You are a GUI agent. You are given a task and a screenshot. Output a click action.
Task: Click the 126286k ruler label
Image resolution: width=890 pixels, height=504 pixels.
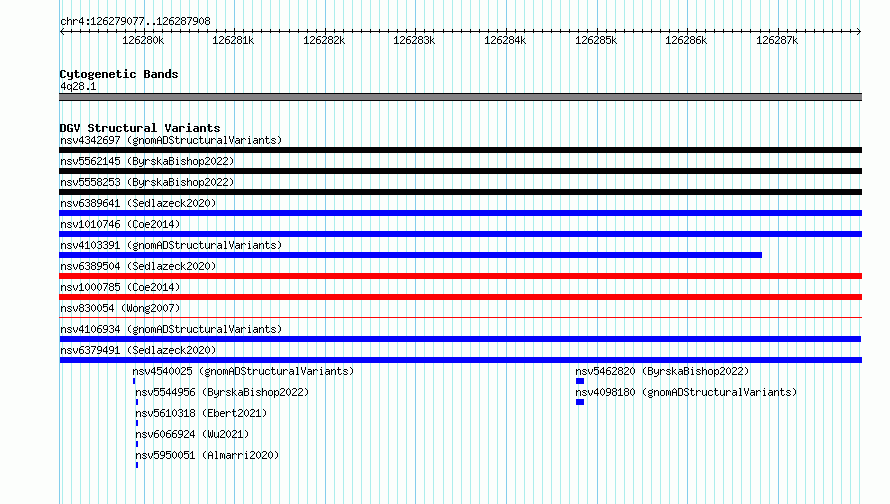click(x=686, y=40)
